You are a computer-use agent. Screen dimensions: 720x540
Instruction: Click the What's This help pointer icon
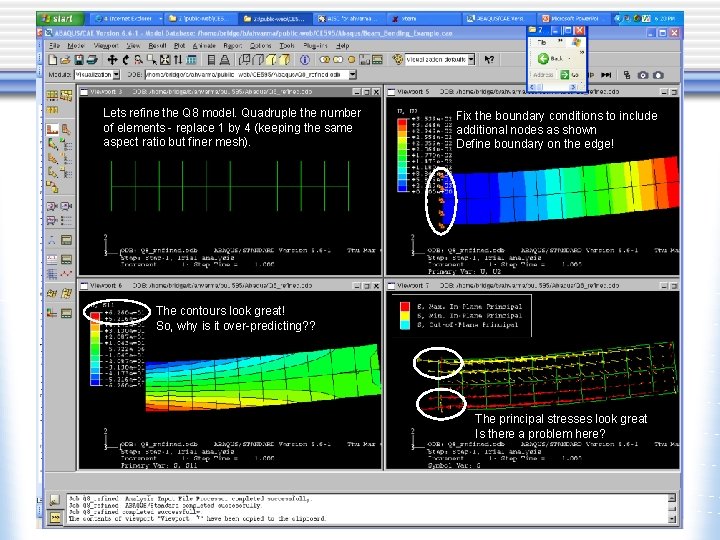coord(489,59)
